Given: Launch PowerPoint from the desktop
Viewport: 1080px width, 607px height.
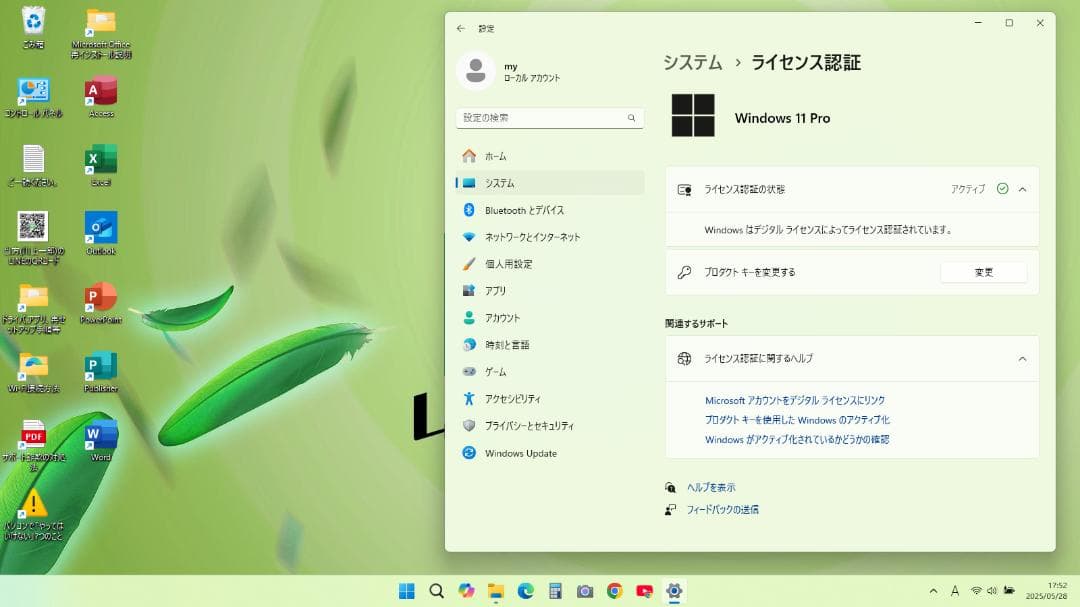Looking at the screenshot, I should (x=101, y=302).
